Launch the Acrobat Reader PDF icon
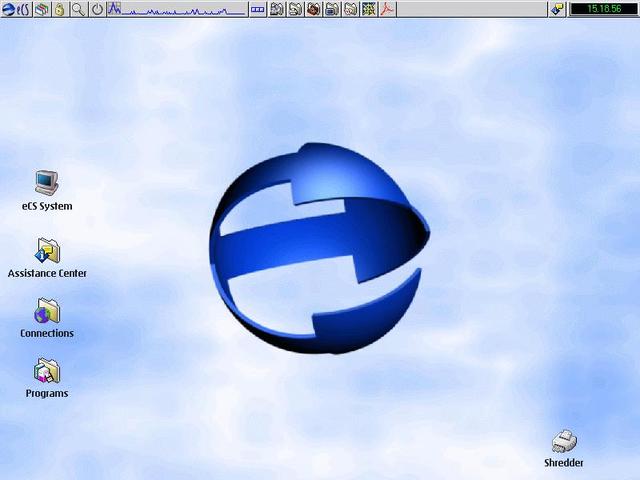 pos(387,9)
